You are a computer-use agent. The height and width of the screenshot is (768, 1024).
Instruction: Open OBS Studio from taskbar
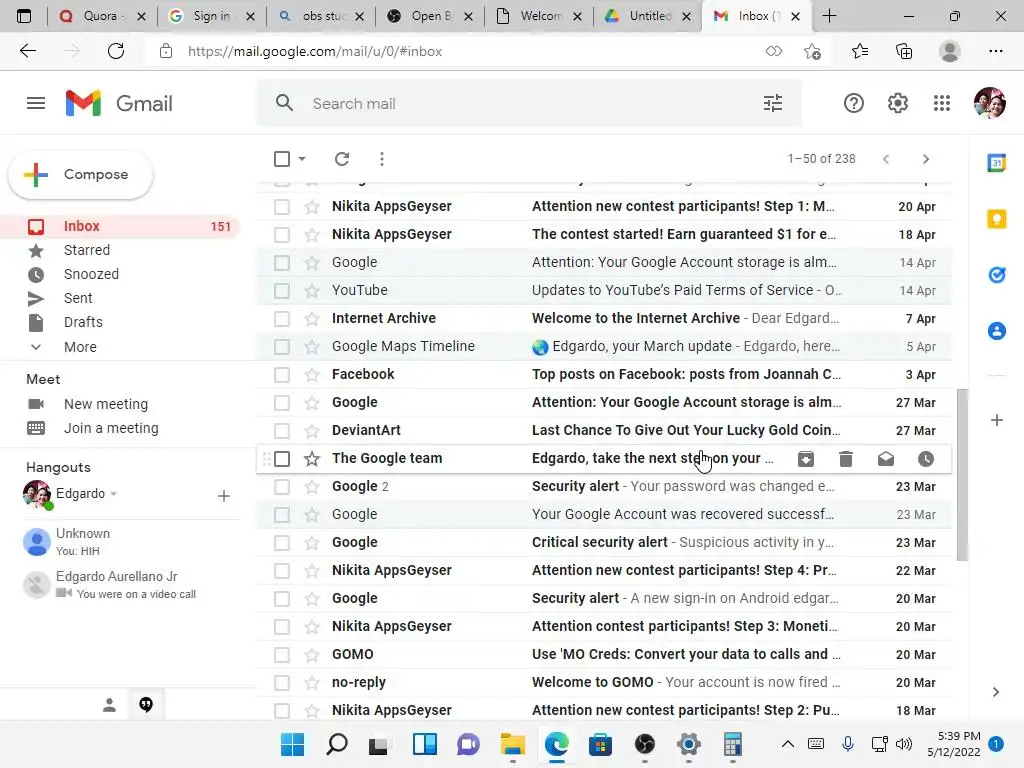coord(645,744)
